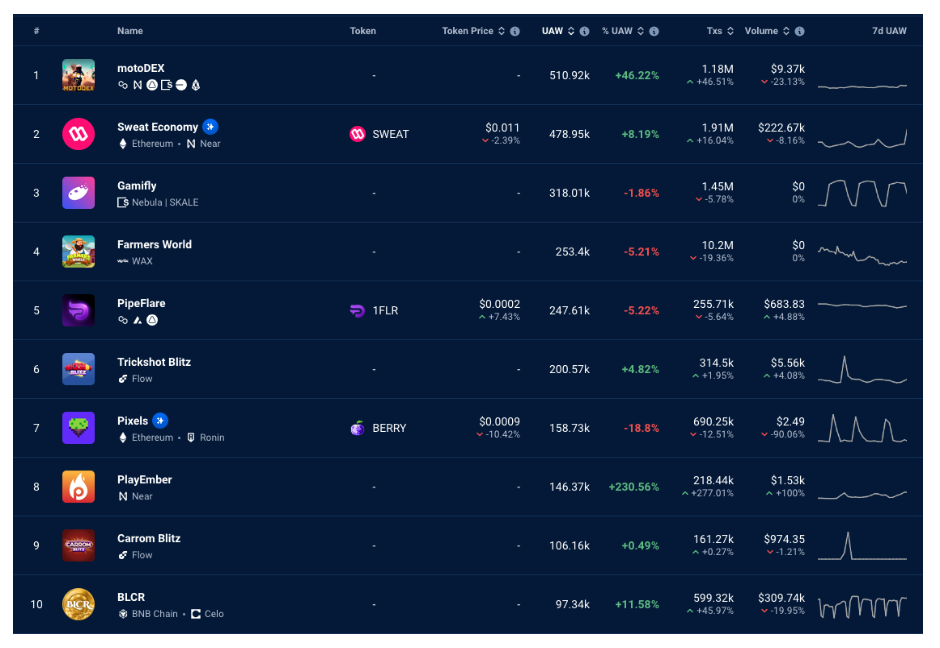The image size is (940, 648).
Task: View BLCR 7d UAW sparkline chart
Action: click(x=863, y=607)
